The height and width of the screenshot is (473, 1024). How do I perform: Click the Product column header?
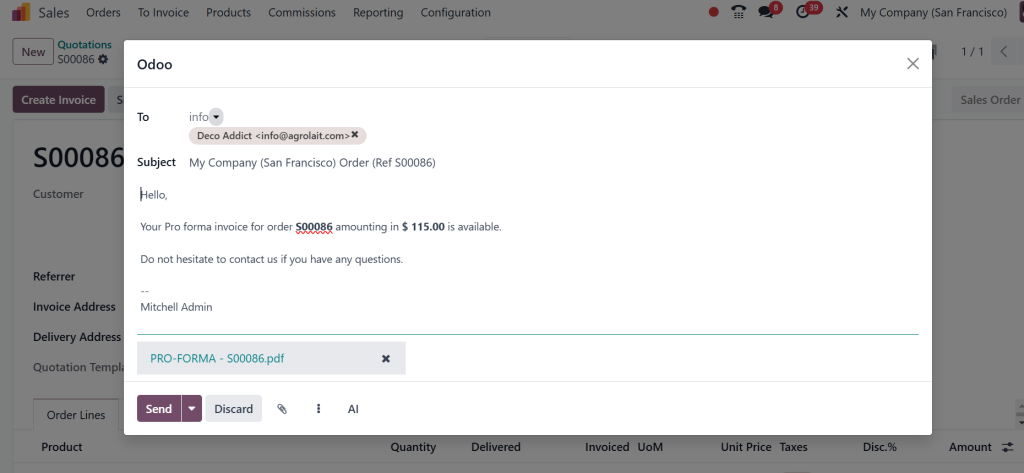point(62,447)
